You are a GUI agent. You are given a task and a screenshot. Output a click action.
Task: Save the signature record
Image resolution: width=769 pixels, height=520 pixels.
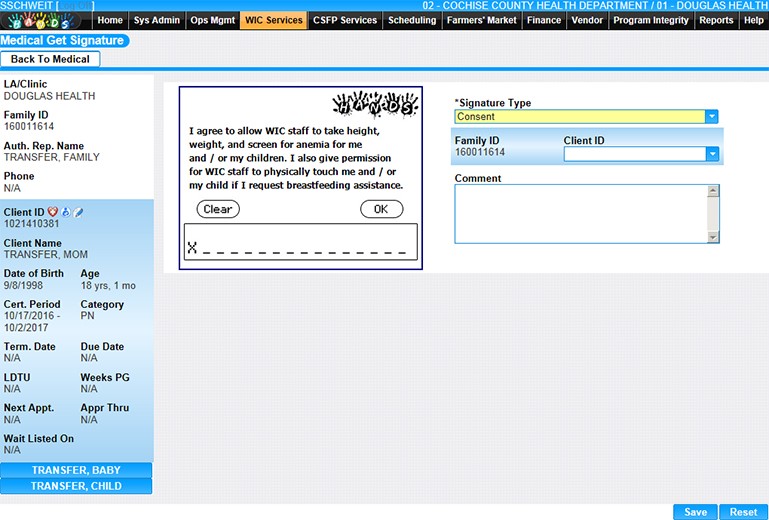[695, 512]
